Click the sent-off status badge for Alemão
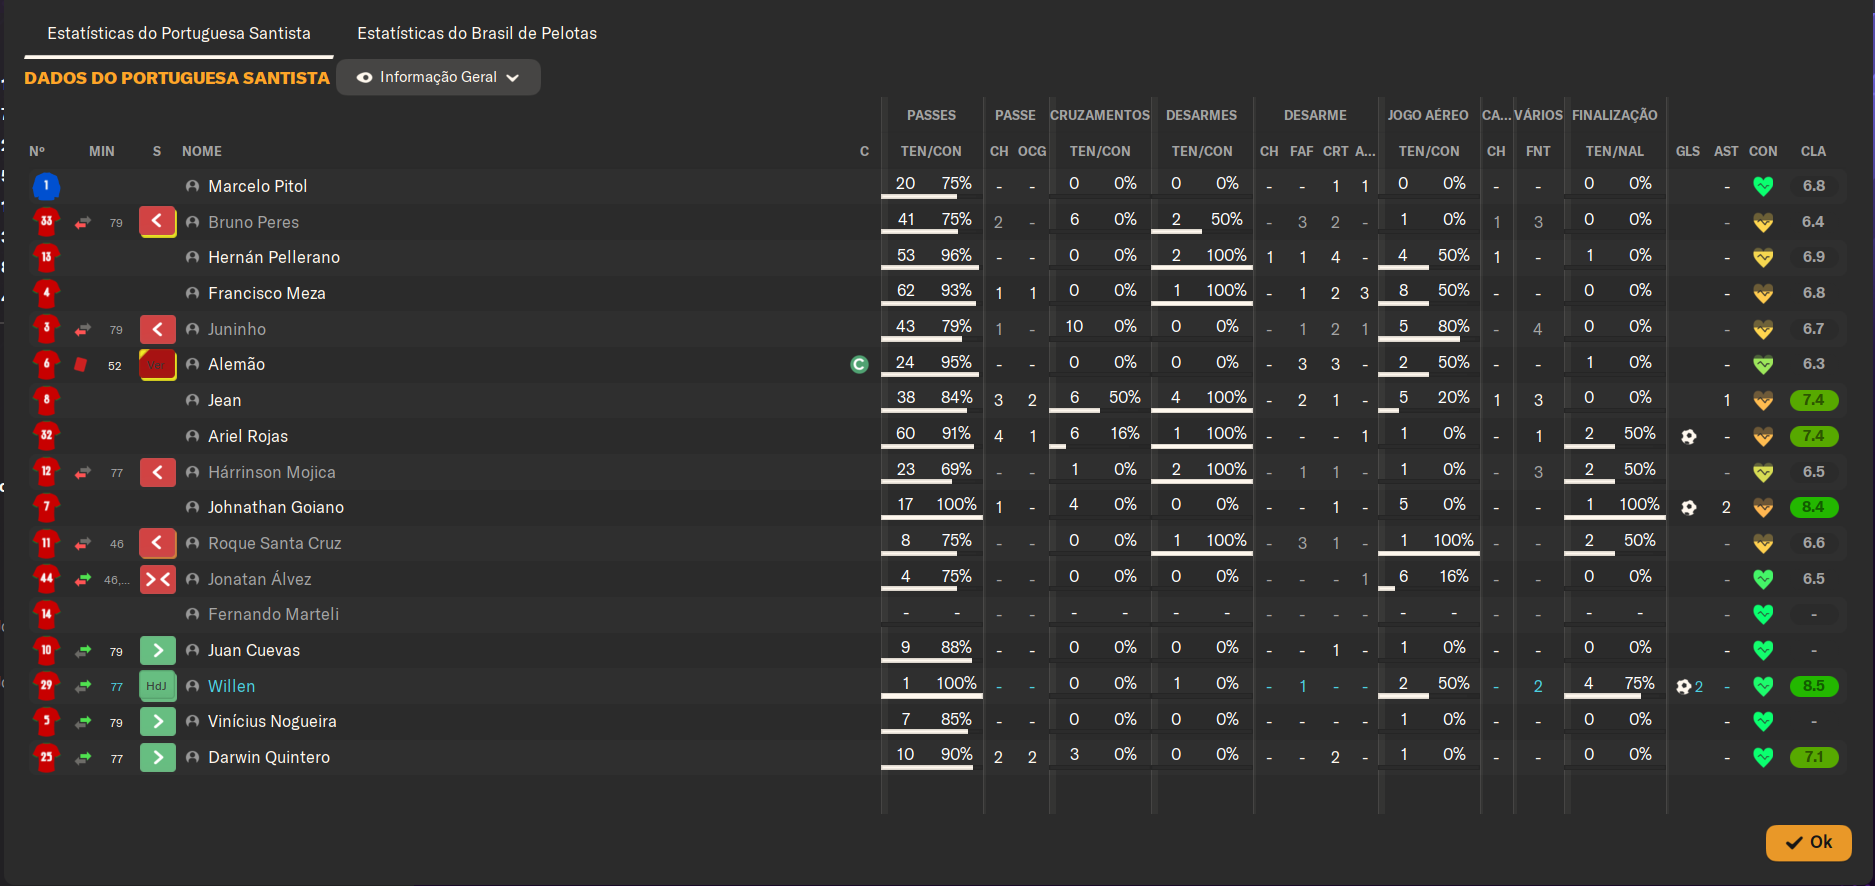1875x886 pixels. click(x=158, y=365)
